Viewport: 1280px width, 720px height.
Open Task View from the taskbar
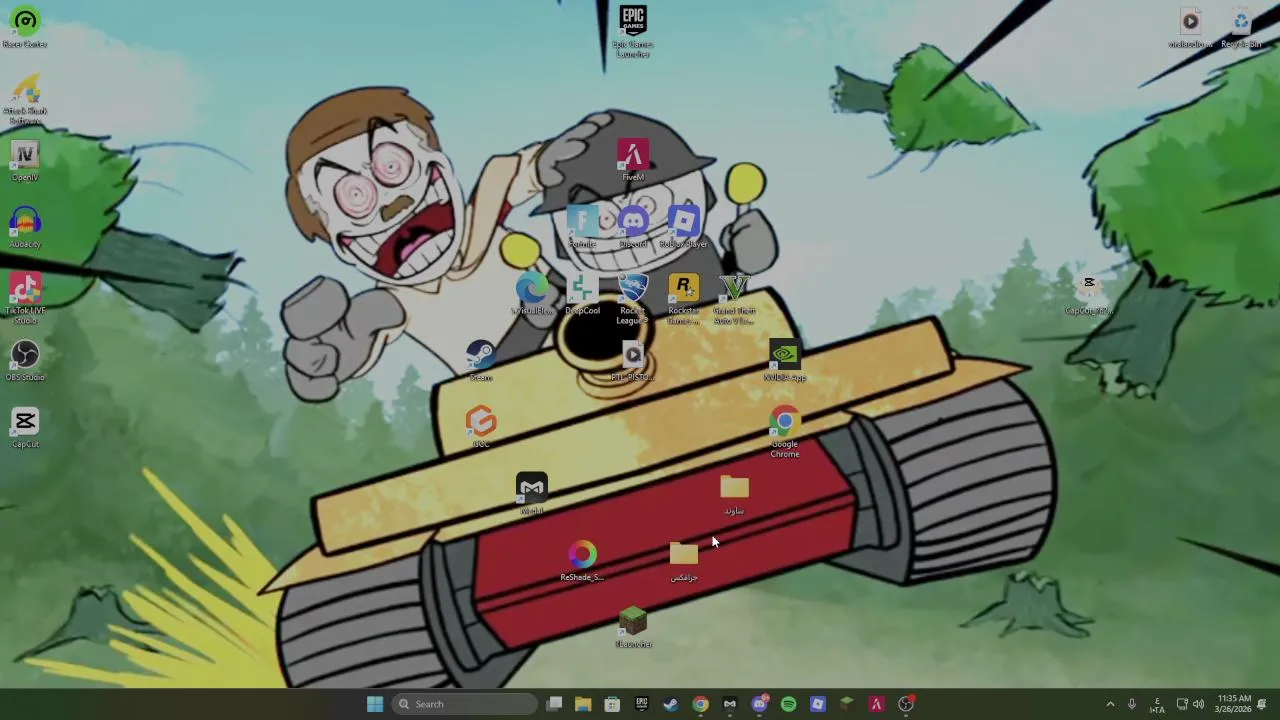pyautogui.click(x=555, y=704)
